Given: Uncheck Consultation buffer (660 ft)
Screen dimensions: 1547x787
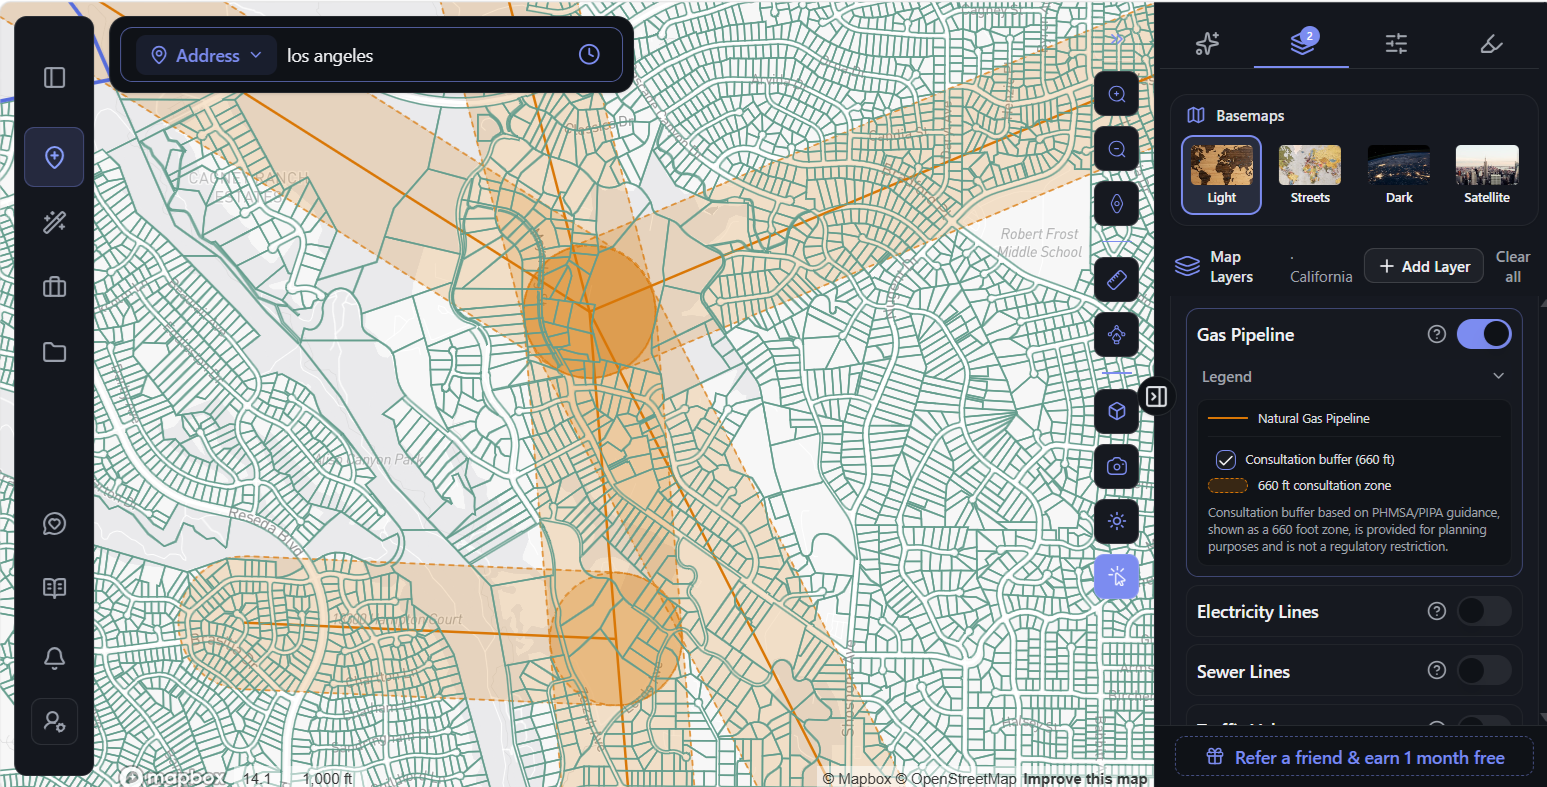Looking at the screenshot, I should (1226, 460).
